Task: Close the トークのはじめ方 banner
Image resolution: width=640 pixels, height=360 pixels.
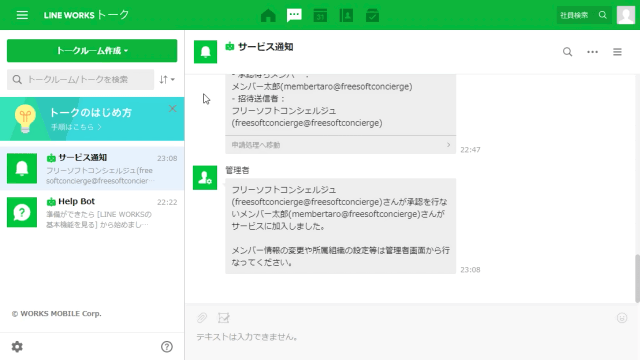Action: [x=173, y=109]
